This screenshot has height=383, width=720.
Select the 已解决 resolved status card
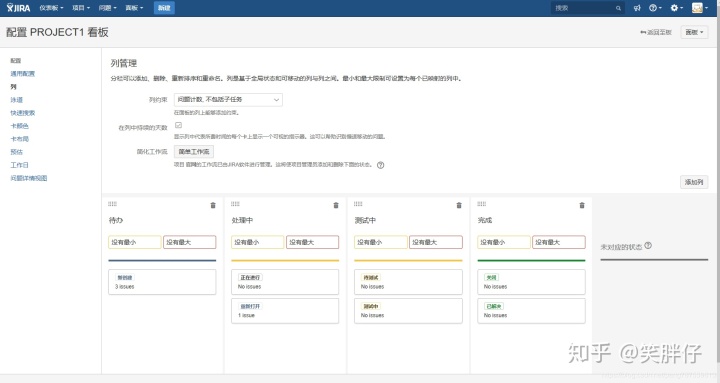click(x=531, y=311)
